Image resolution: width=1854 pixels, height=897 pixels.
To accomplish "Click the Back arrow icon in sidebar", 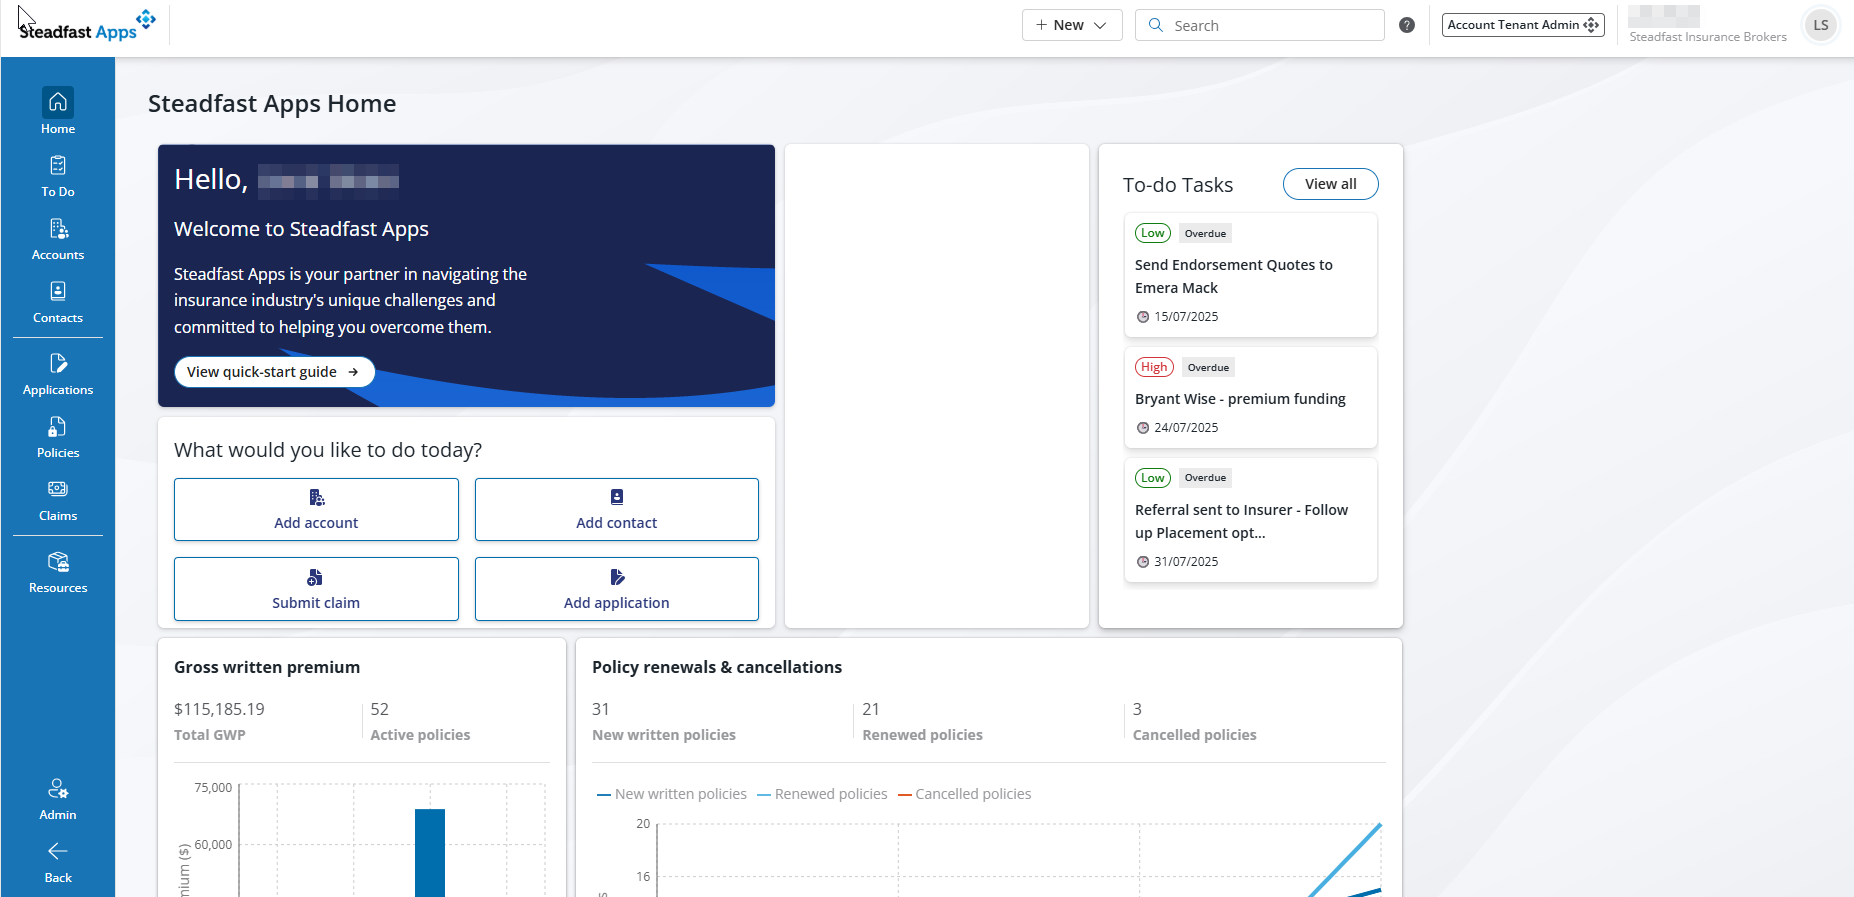I will click(x=58, y=851).
